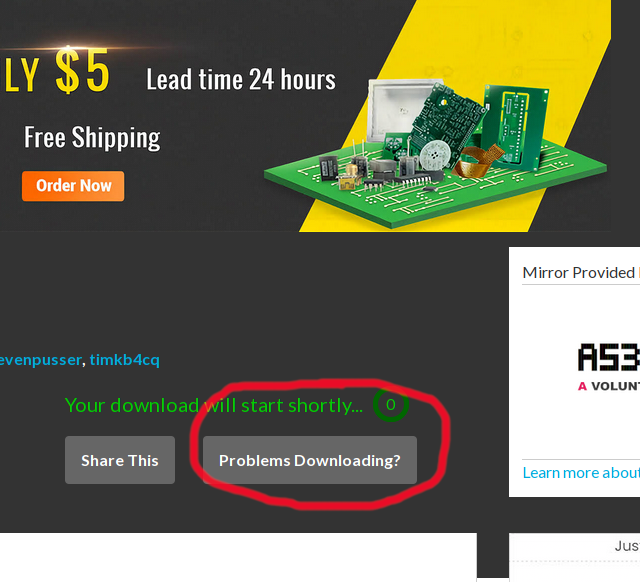Click the green PCB board illustration
640x582 pixels.
[x=435, y=180]
